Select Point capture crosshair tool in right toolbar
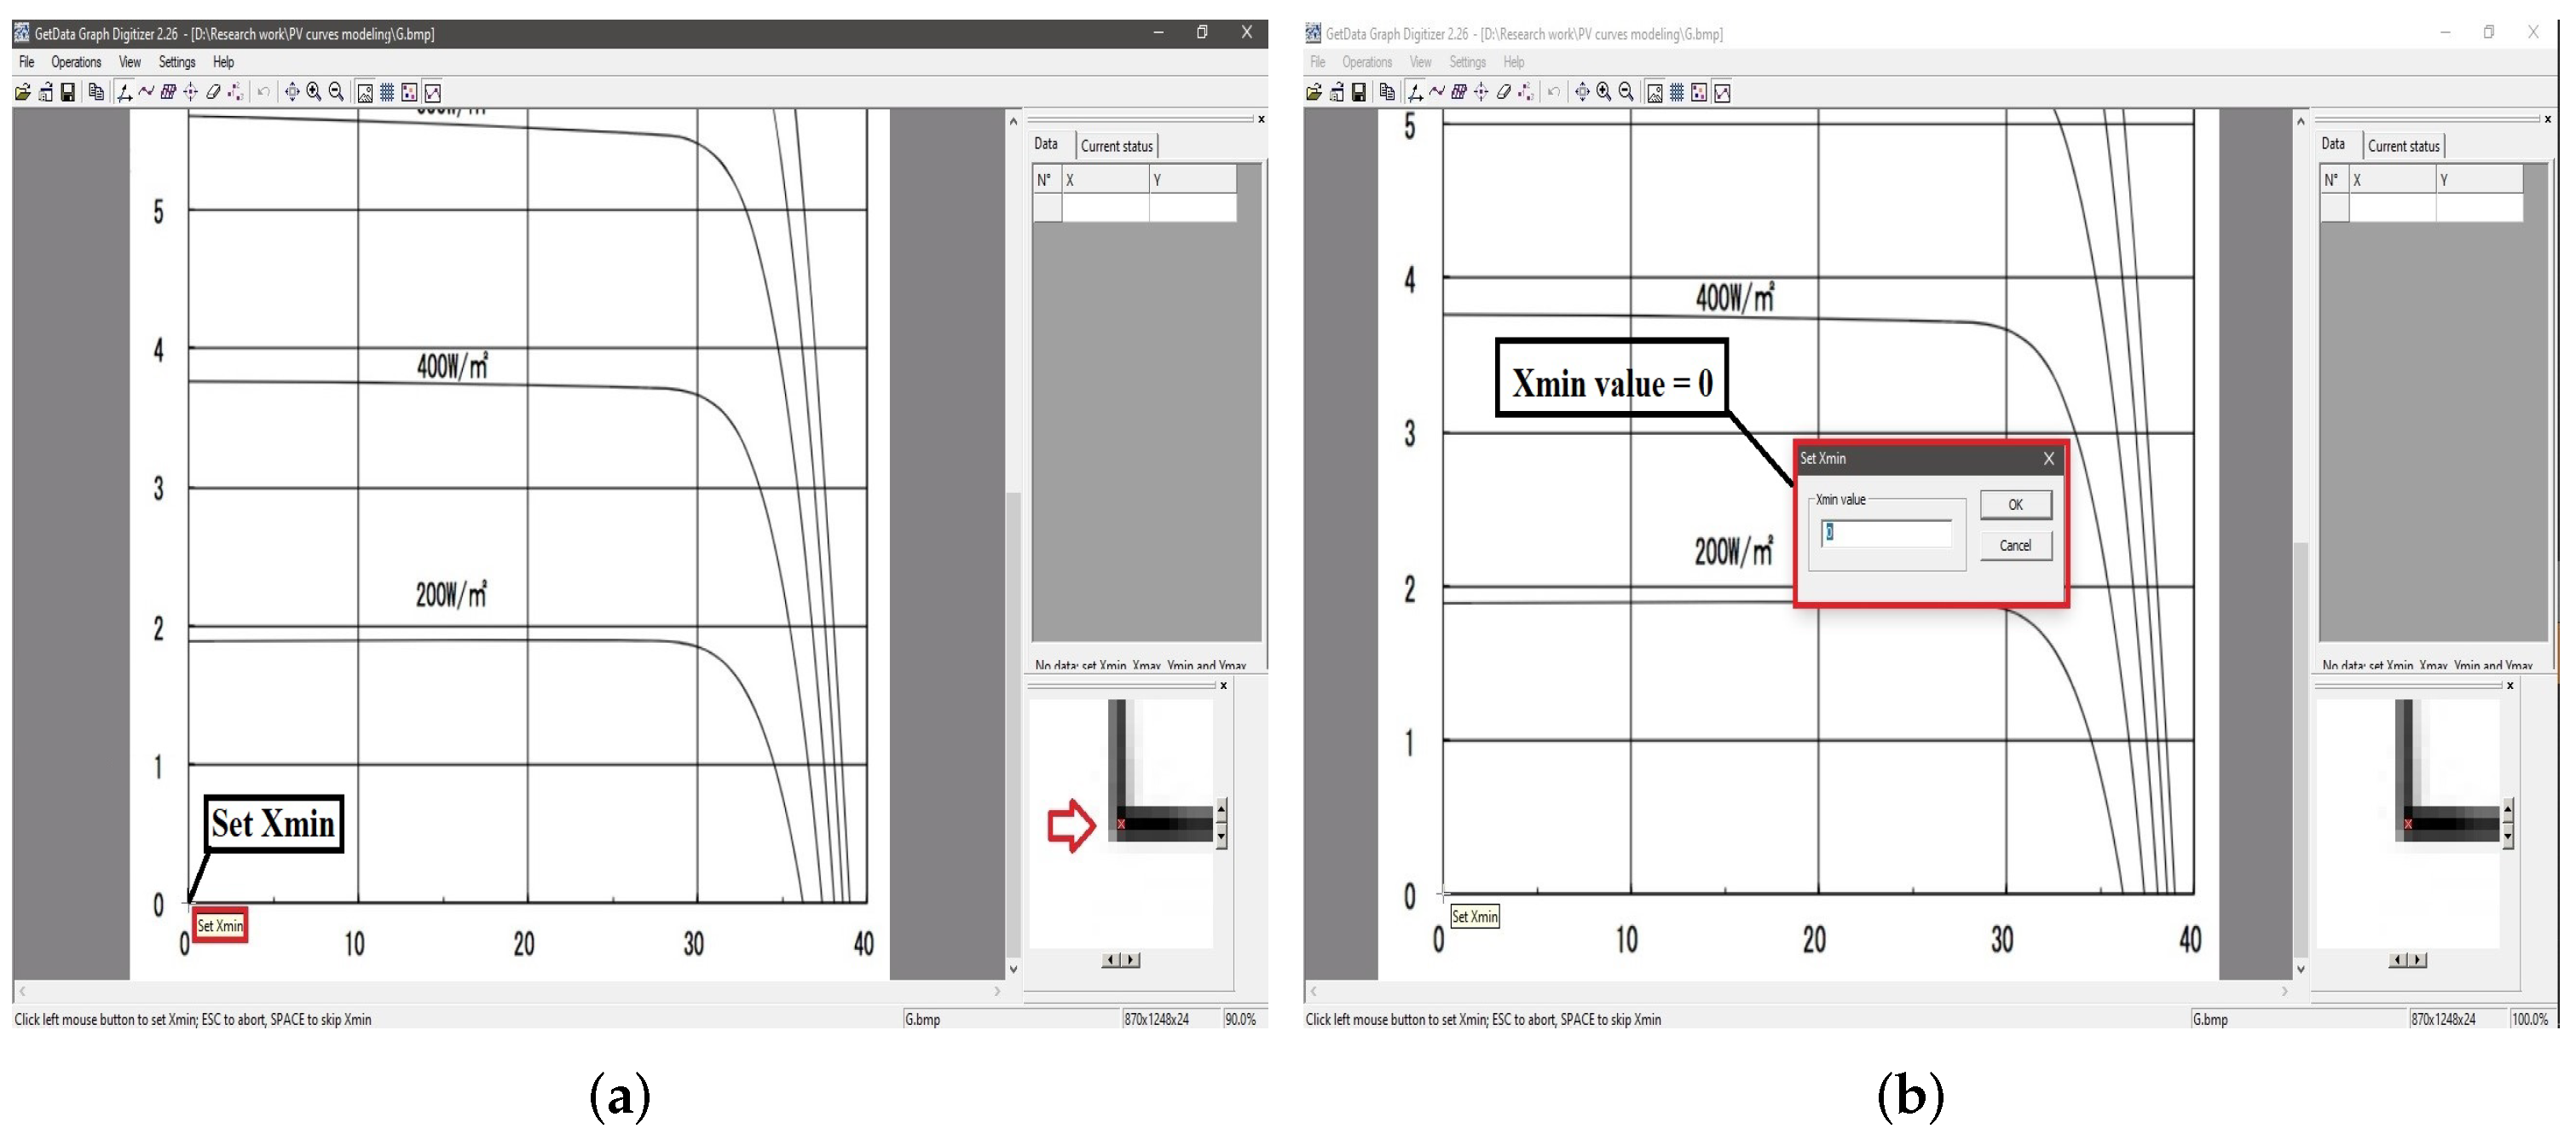 pos(1481,93)
